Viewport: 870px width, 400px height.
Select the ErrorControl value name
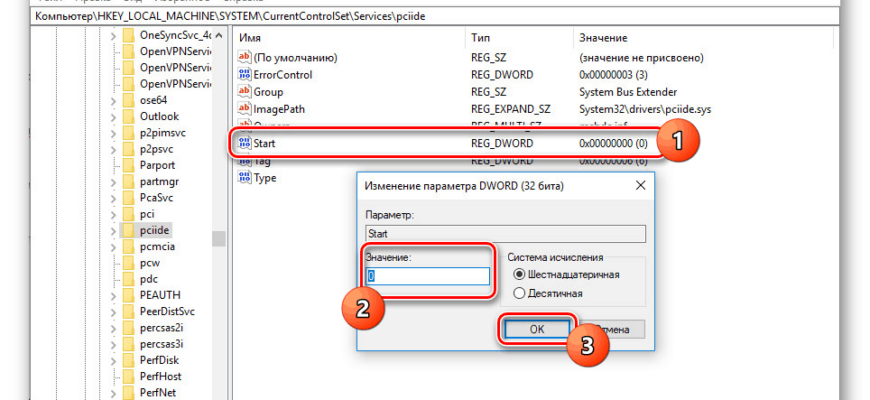point(283,74)
